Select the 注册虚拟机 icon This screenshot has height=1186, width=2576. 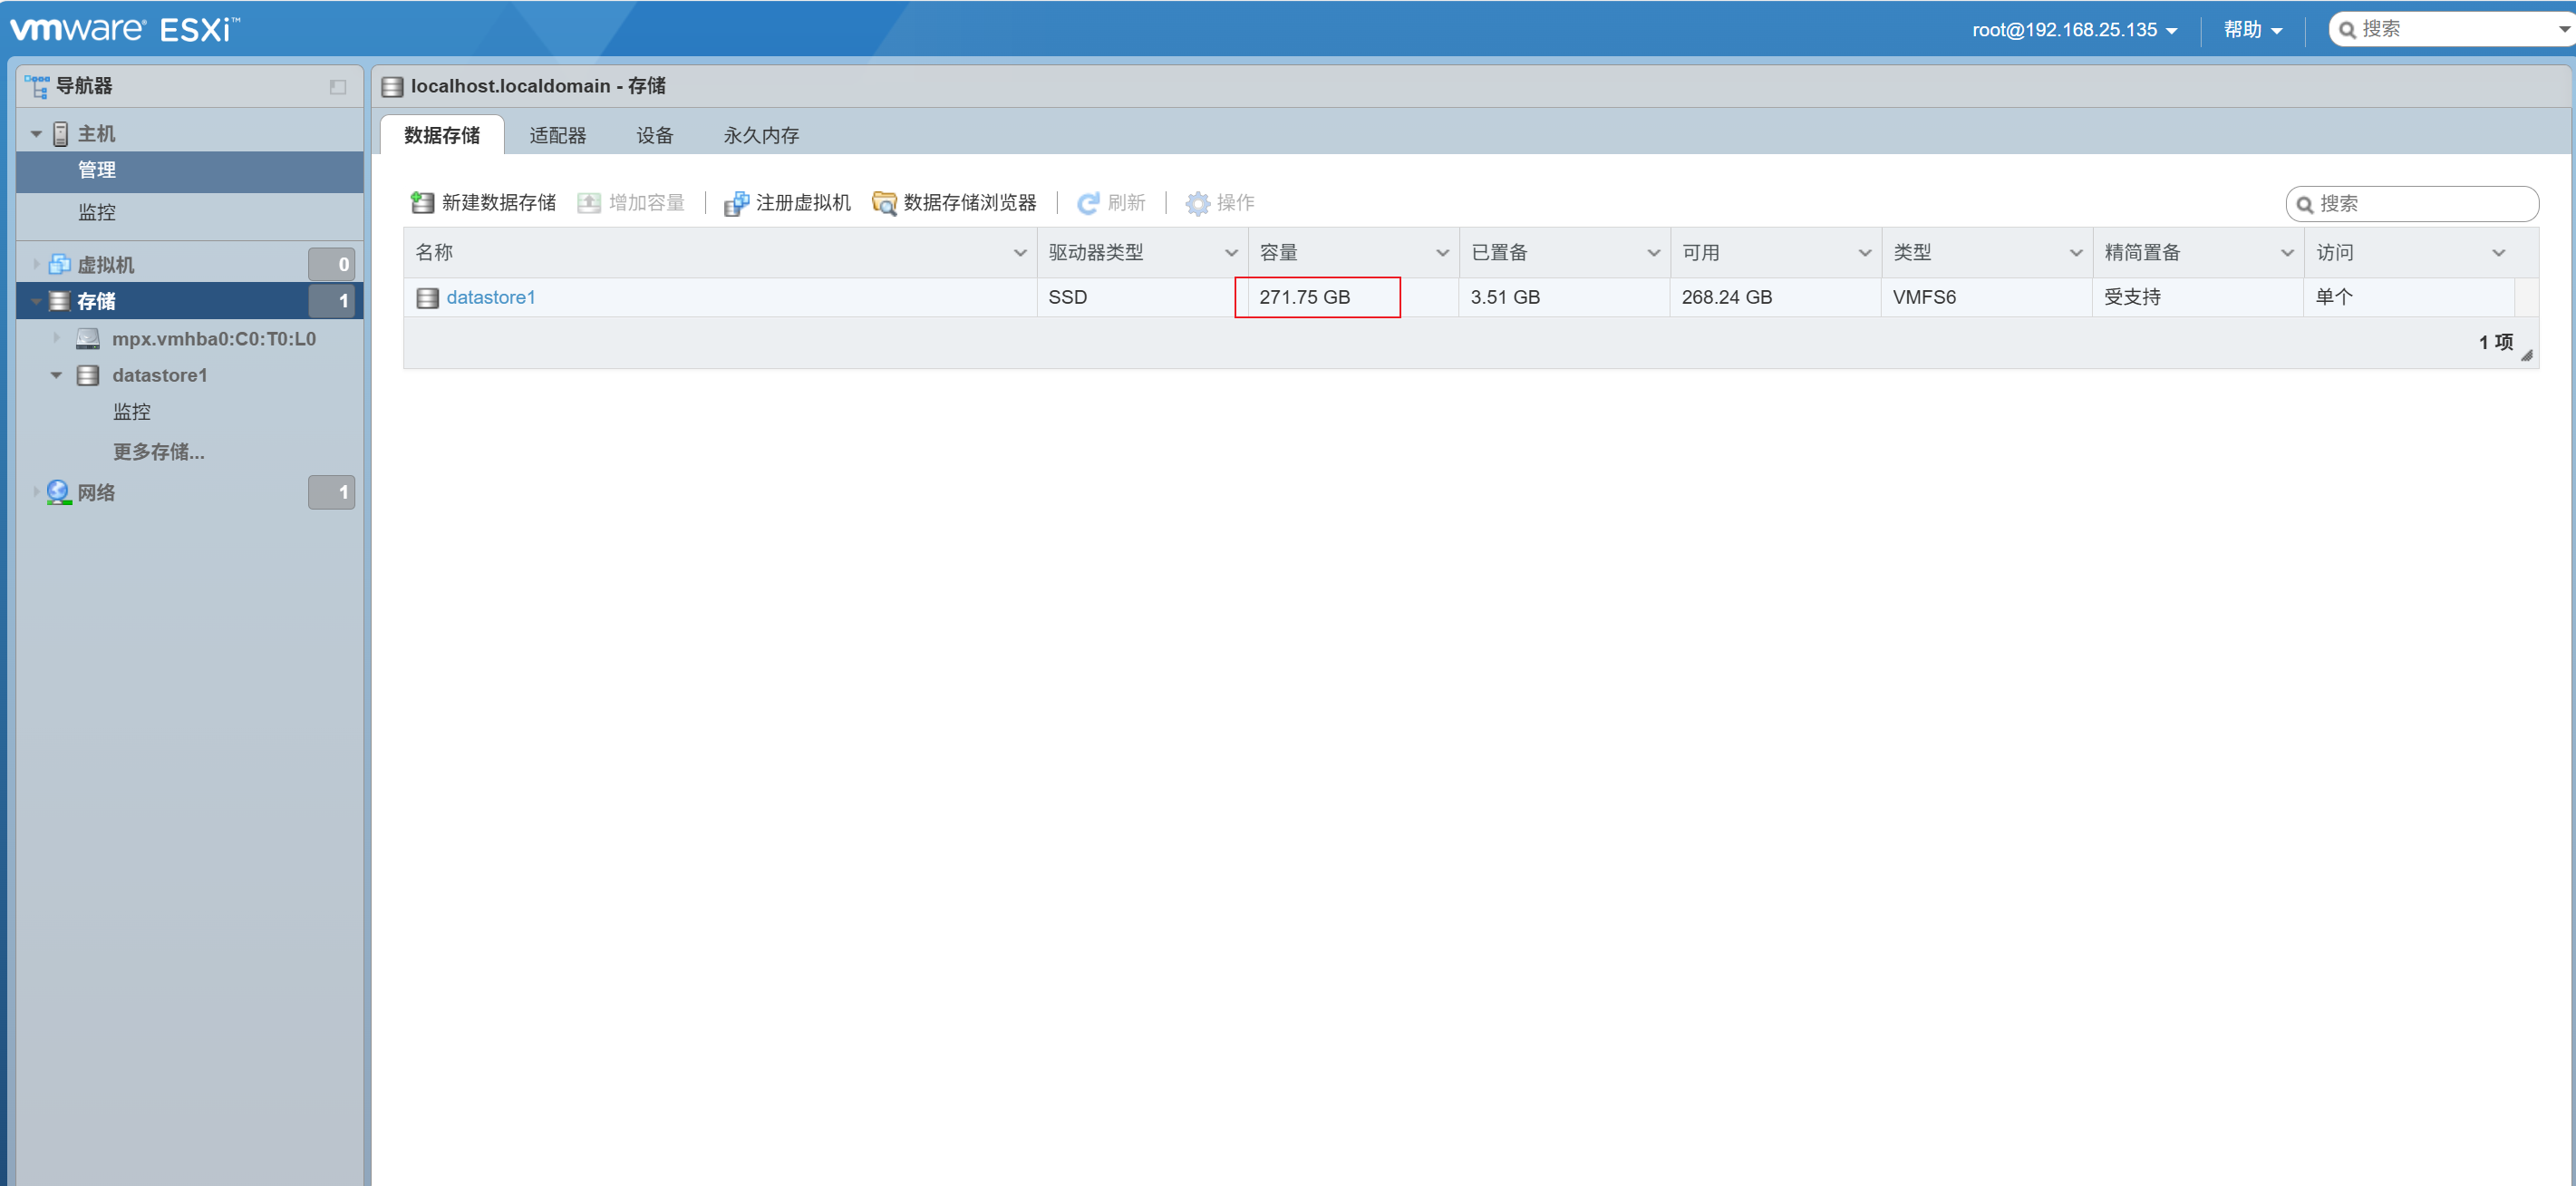click(x=737, y=202)
